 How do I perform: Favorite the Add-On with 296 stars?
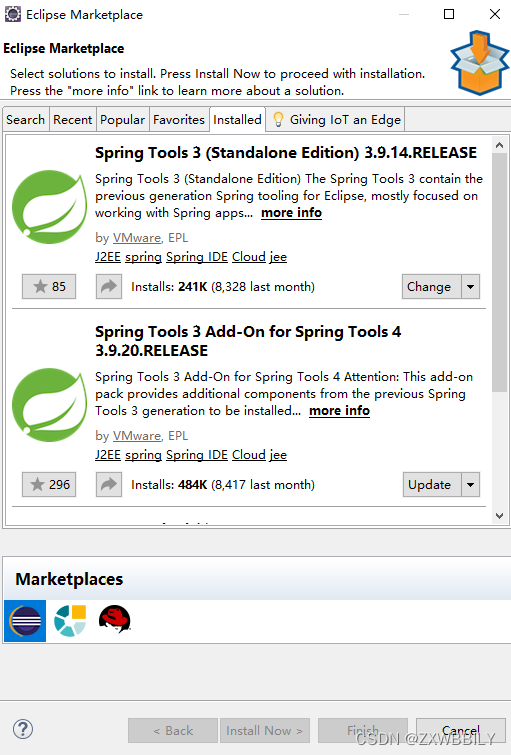pyautogui.click(x=49, y=484)
